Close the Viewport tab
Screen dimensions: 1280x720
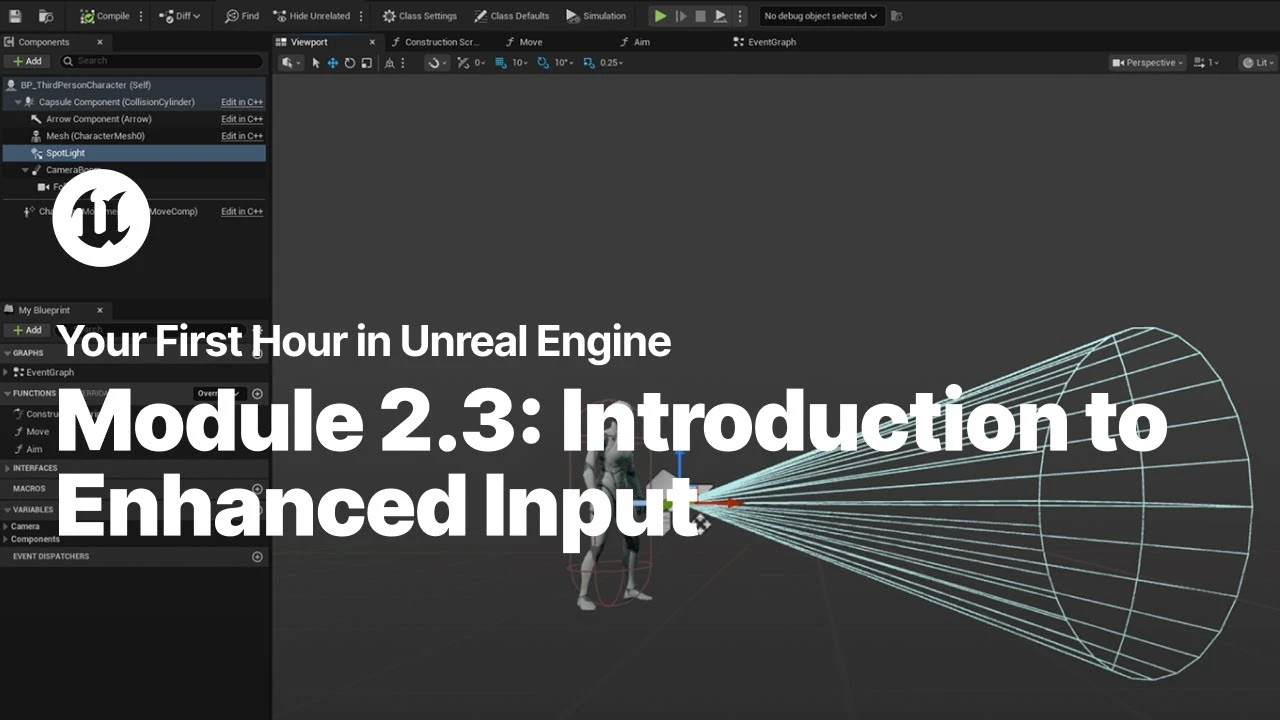(372, 42)
